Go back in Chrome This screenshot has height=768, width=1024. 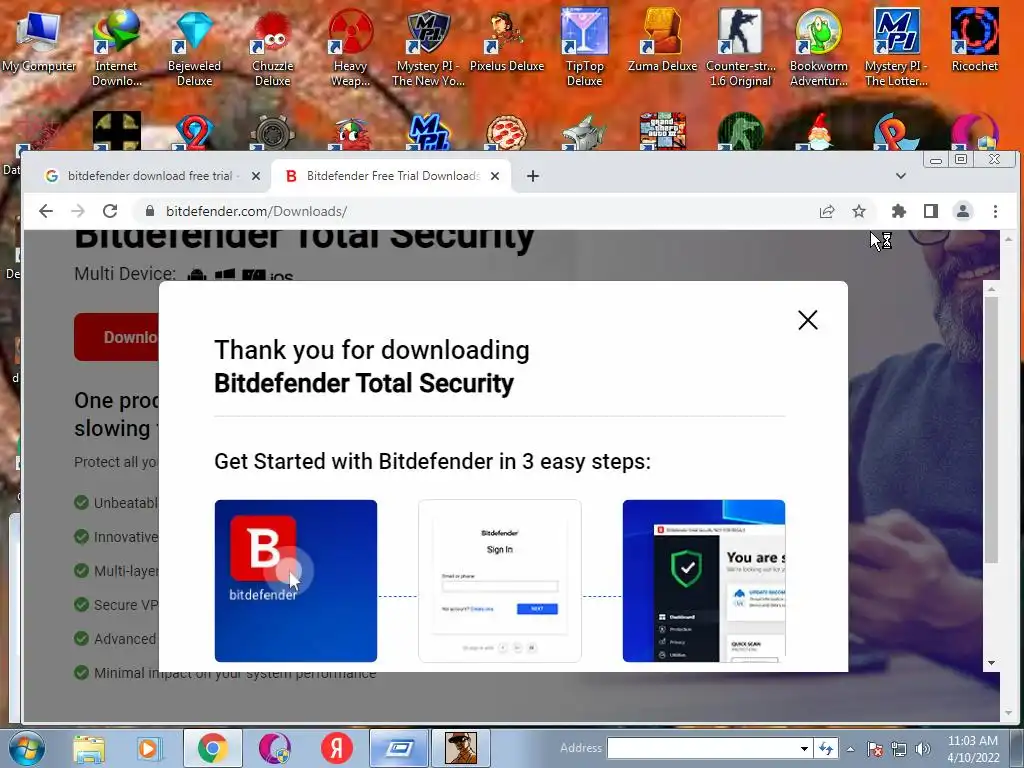tap(46, 211)
